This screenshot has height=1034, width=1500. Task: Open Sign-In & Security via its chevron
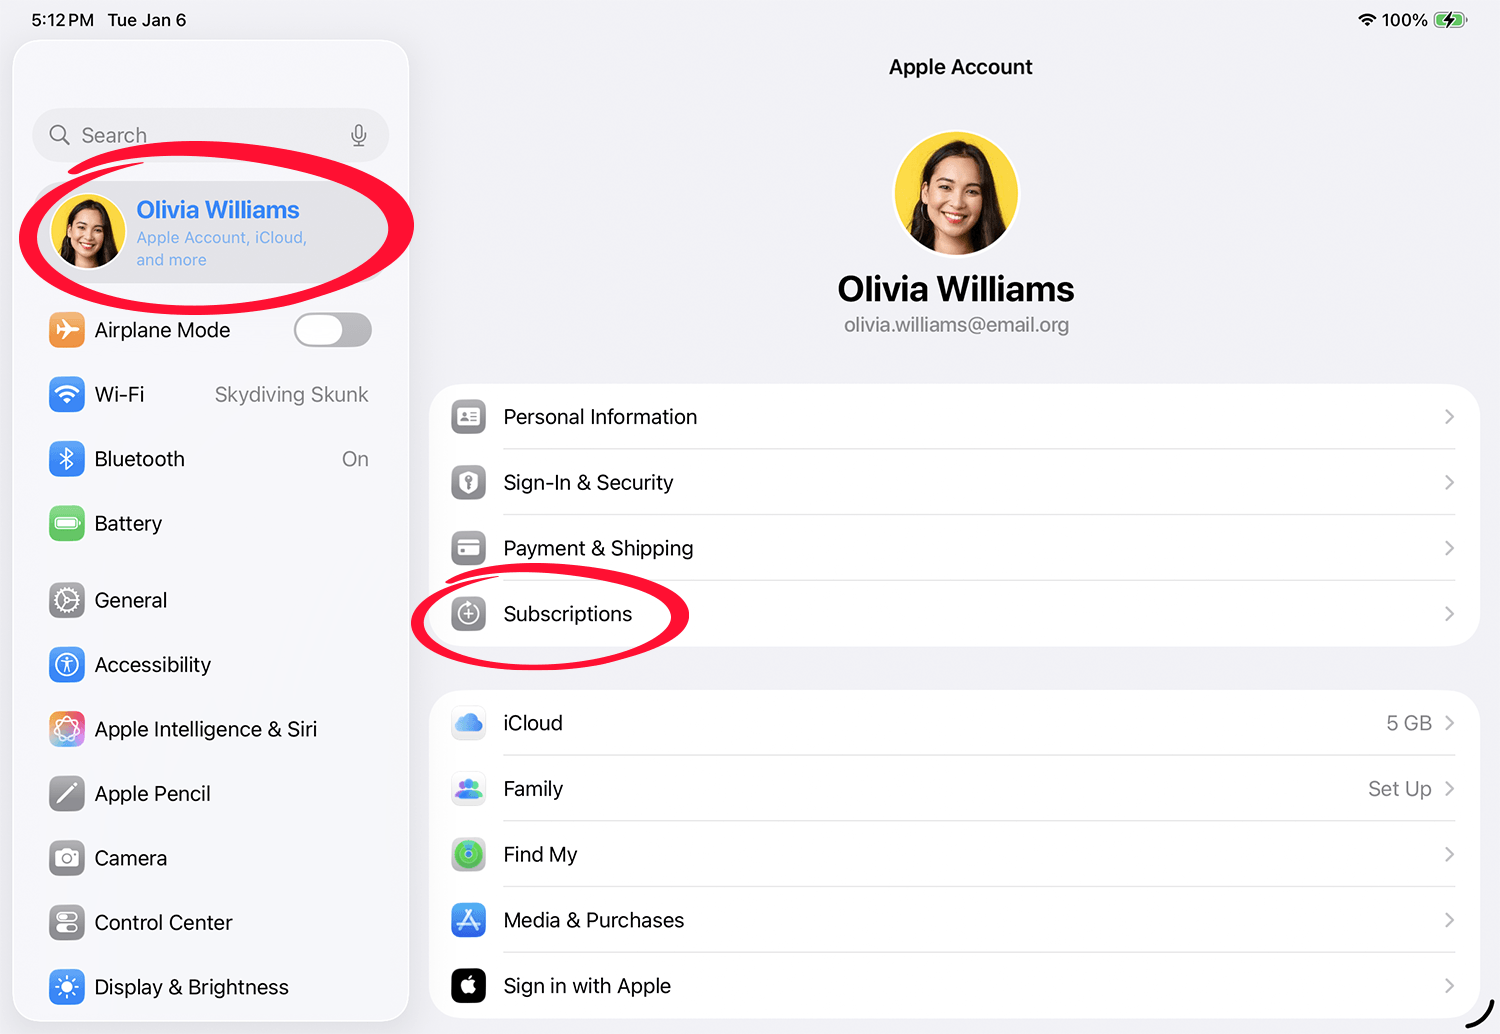tap(1449, 482)
